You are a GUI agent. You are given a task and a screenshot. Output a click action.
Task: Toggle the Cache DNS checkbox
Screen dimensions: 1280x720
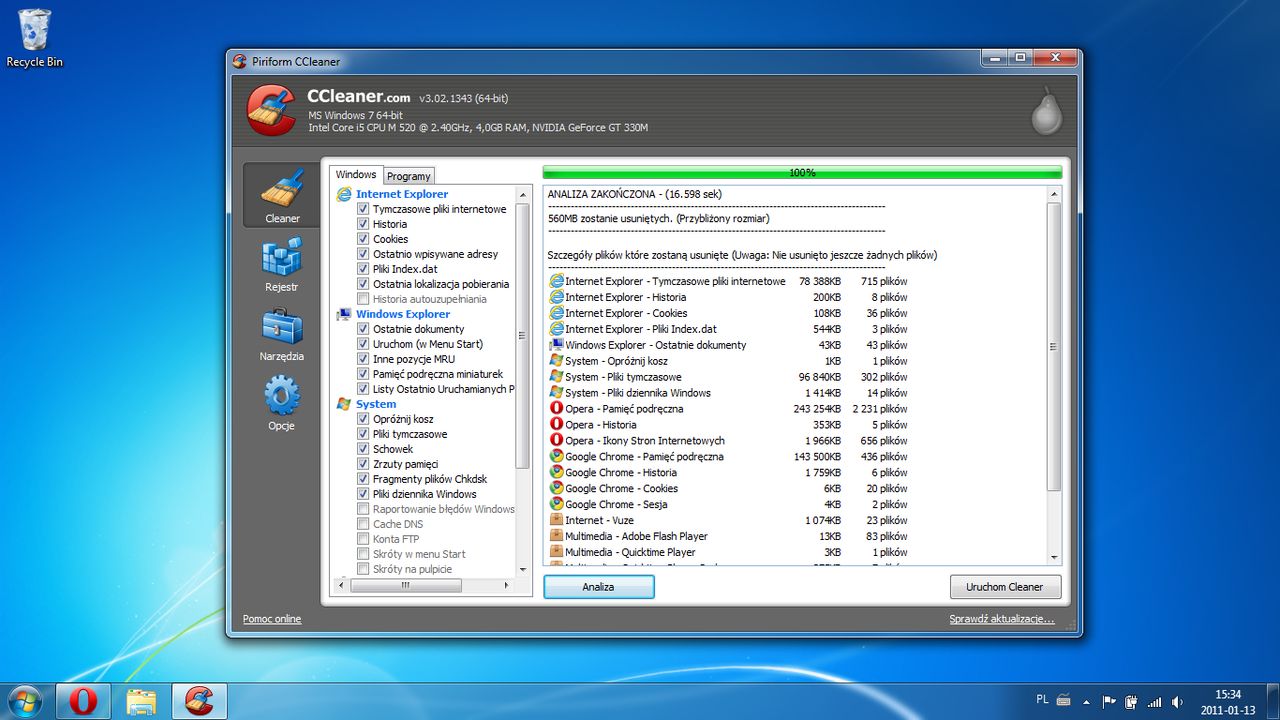tap(364, 524)
